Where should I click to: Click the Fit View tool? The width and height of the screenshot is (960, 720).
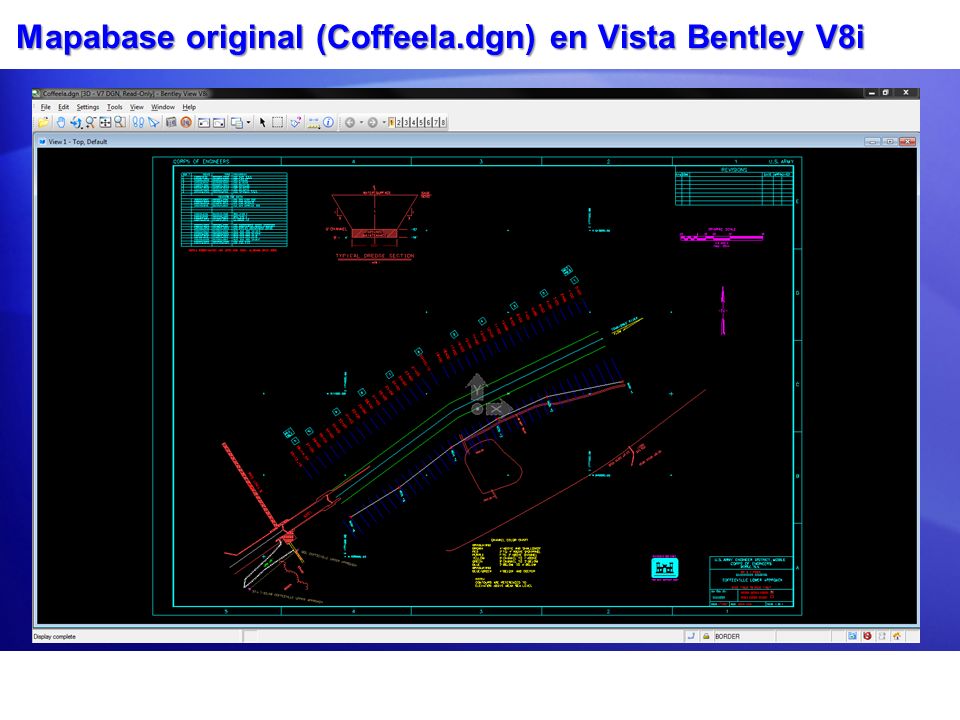(x=105, y=122)
